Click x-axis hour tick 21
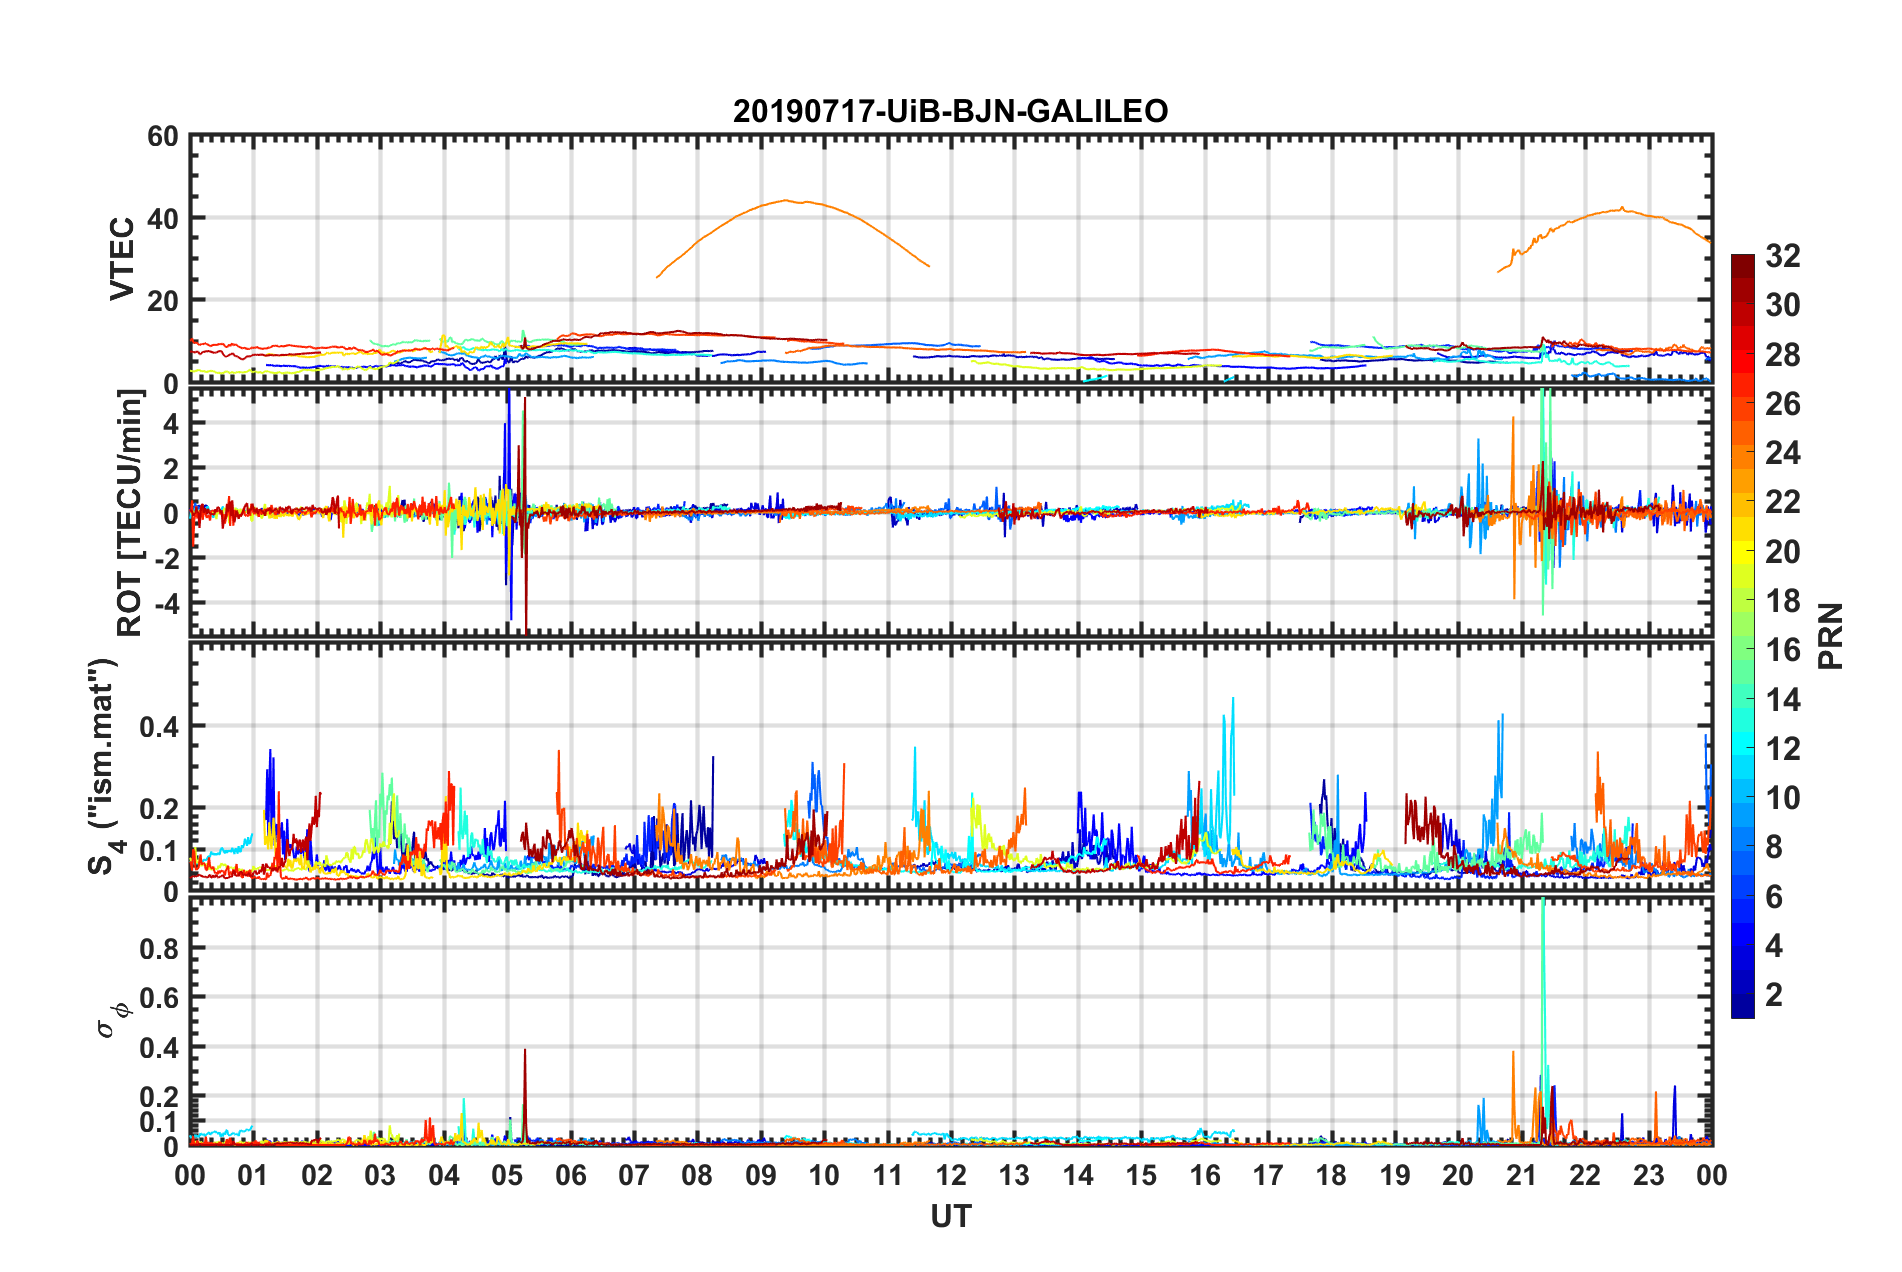Image resolution: width=1902 pixels, height=1272 pixels. [x=1522, y=1175]
